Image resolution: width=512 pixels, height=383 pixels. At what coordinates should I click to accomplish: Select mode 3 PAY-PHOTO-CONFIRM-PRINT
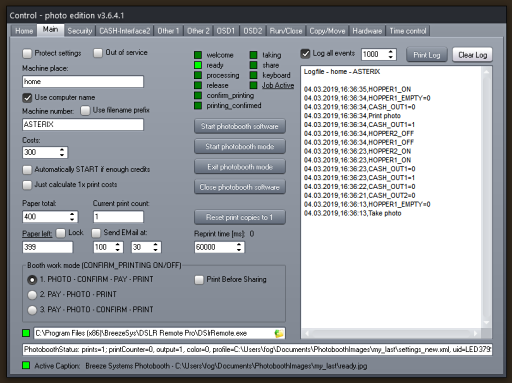[32, 310]
